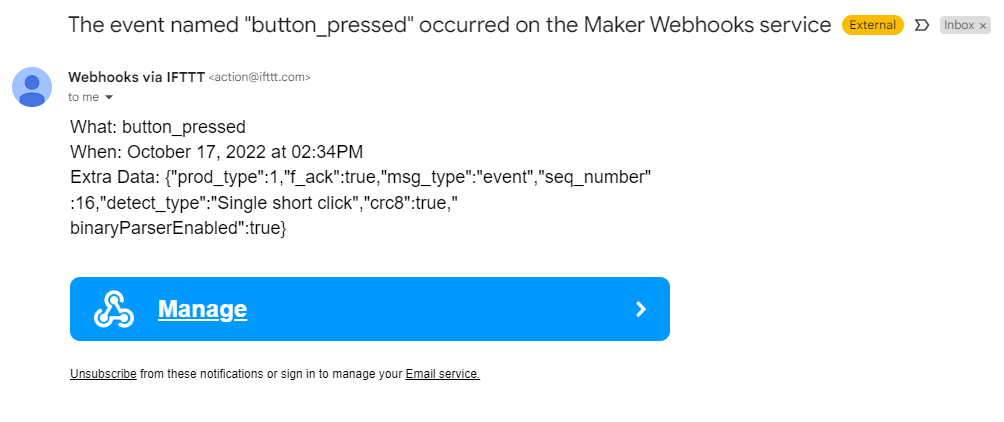Click the email subject line
Screen dimensions: 1004x422
tap(449, 25)
